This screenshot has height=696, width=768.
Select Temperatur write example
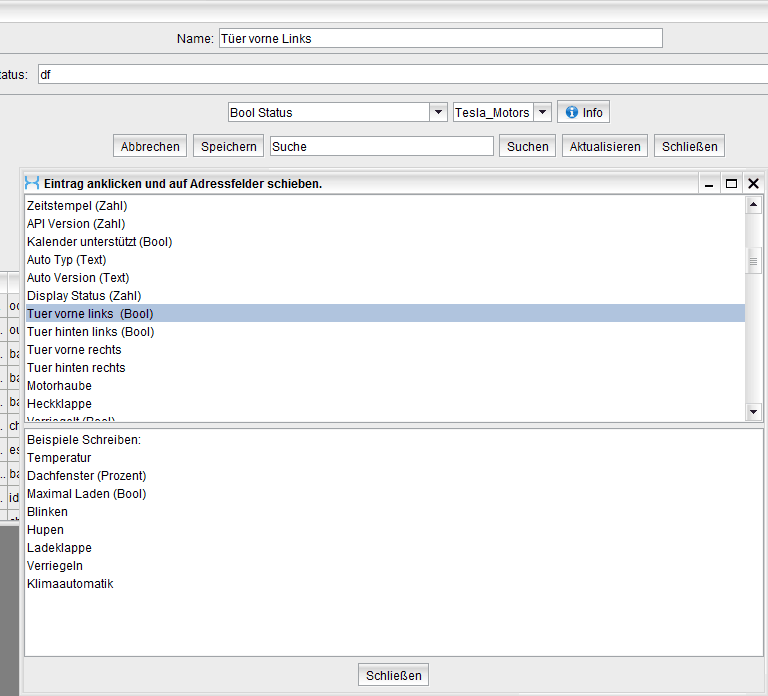pos(394,457)
